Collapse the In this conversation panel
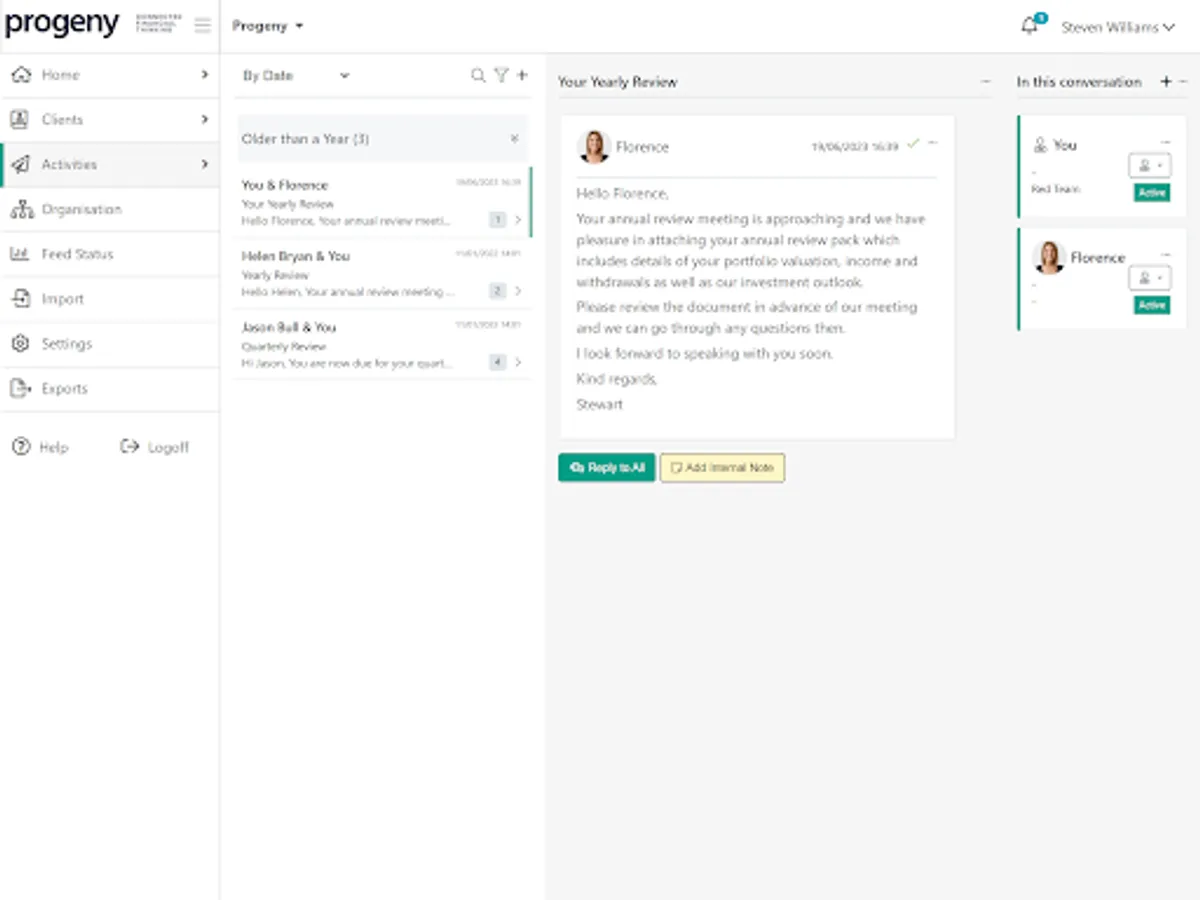 1185,81
